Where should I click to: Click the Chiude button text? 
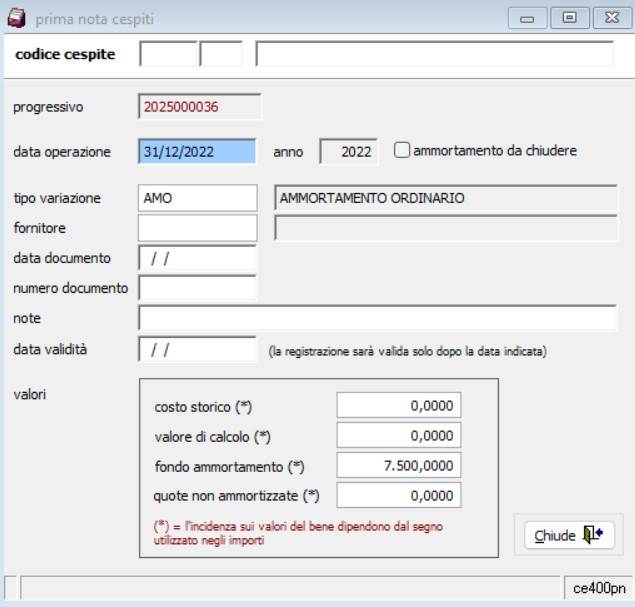click(555, 535)
